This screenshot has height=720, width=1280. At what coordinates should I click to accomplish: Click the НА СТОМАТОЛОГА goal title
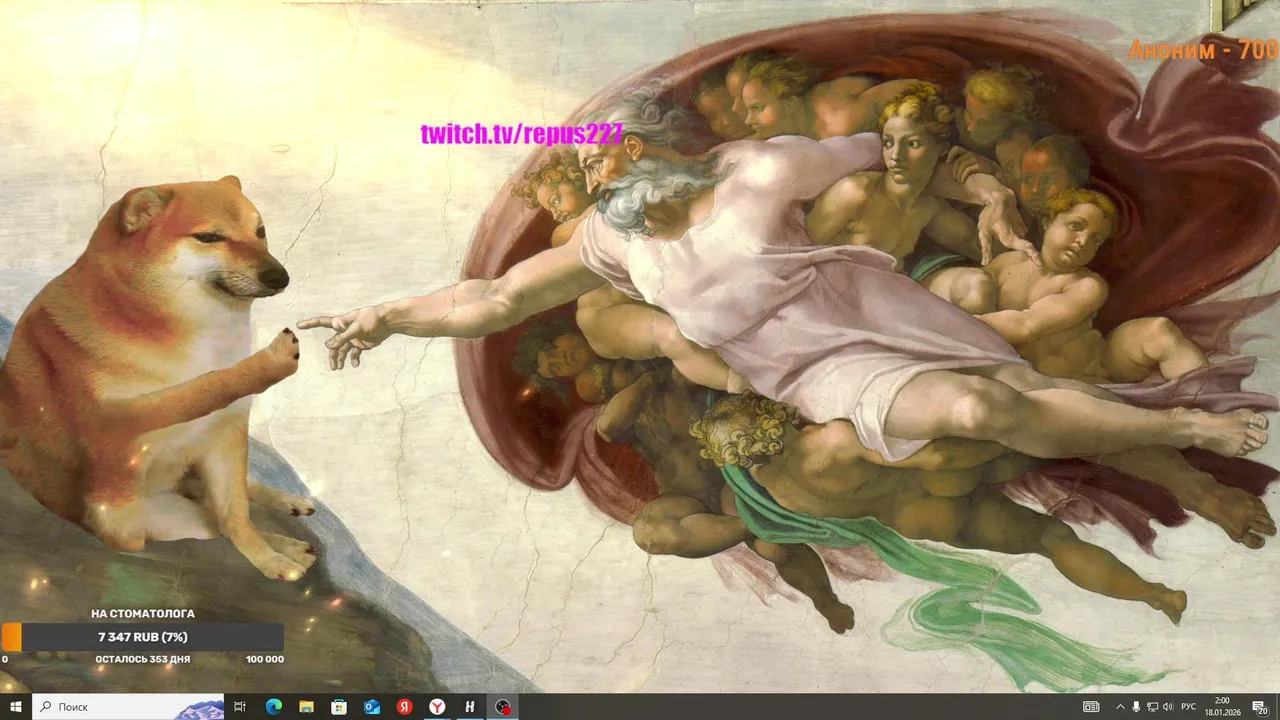143,614
